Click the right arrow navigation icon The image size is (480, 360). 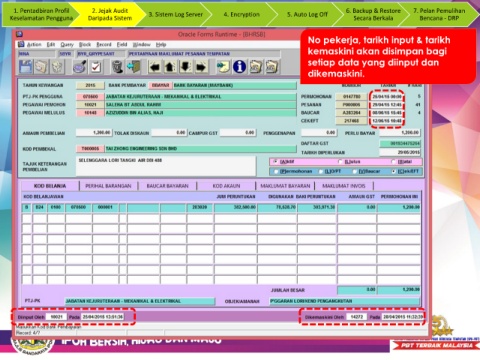pyautogui.click(x=201, y=67)
